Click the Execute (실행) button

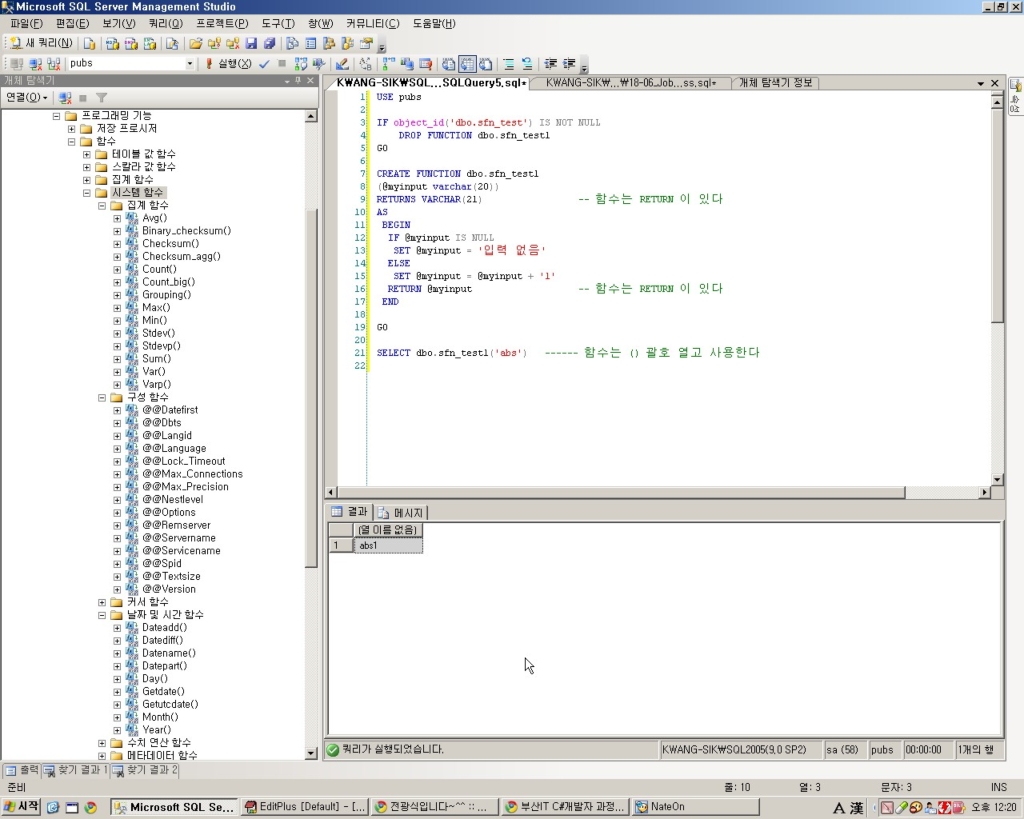[x=229, y=63]
